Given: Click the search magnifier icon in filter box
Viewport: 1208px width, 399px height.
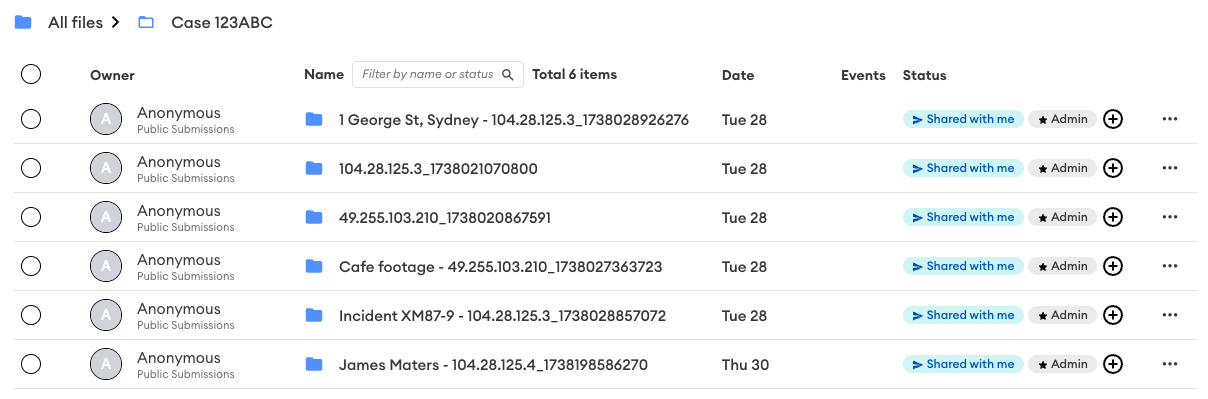Looking at the screenshot, I should pyautogui.click(x=508, y=75).
